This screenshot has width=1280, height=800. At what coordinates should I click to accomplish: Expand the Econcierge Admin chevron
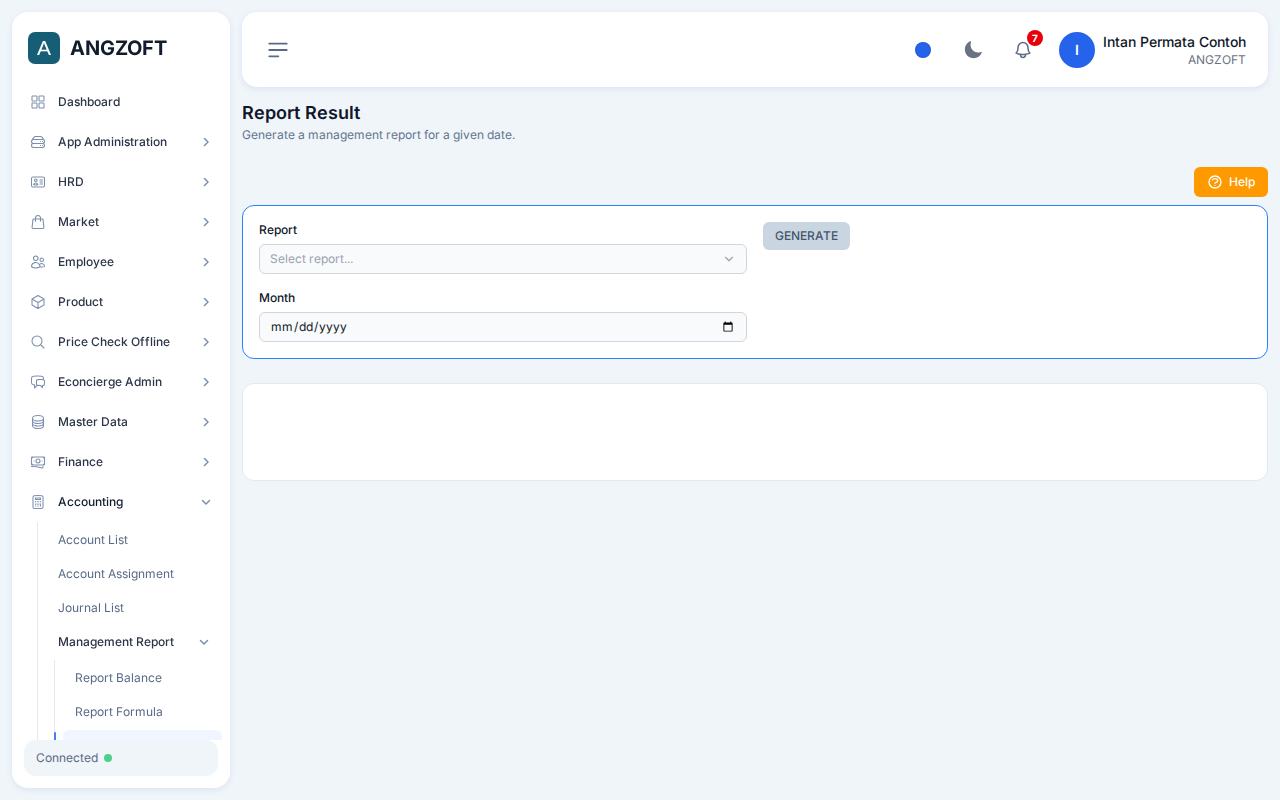coord(206,382)
